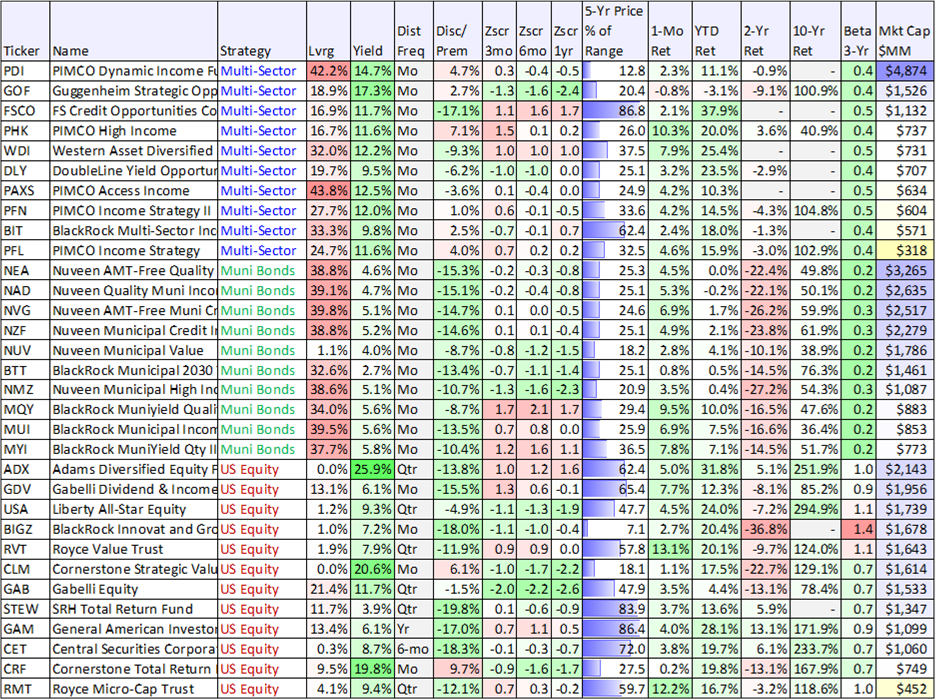Viewport: 936px width, 700px height.
Task: Click ADX yield cell 25.9%
Action: (x=372, y=470)
